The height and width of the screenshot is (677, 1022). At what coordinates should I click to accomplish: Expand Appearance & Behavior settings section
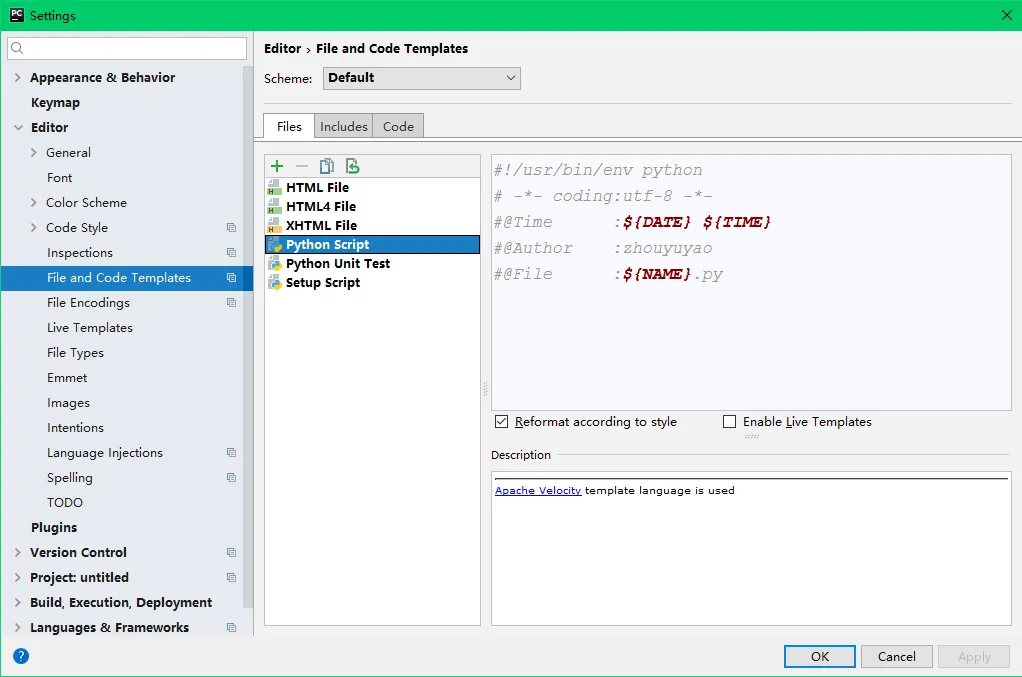18,78
